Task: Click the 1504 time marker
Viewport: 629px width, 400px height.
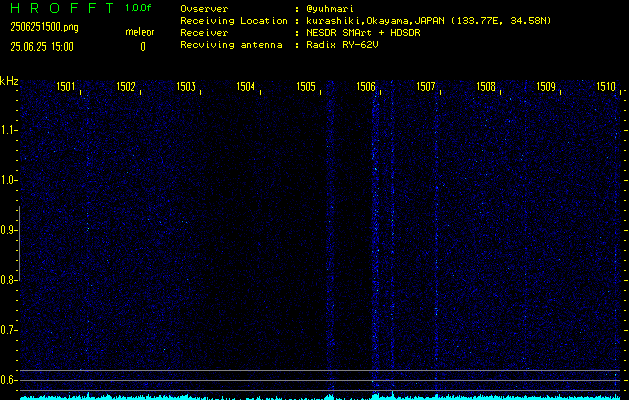Action: tap(246, 87)
